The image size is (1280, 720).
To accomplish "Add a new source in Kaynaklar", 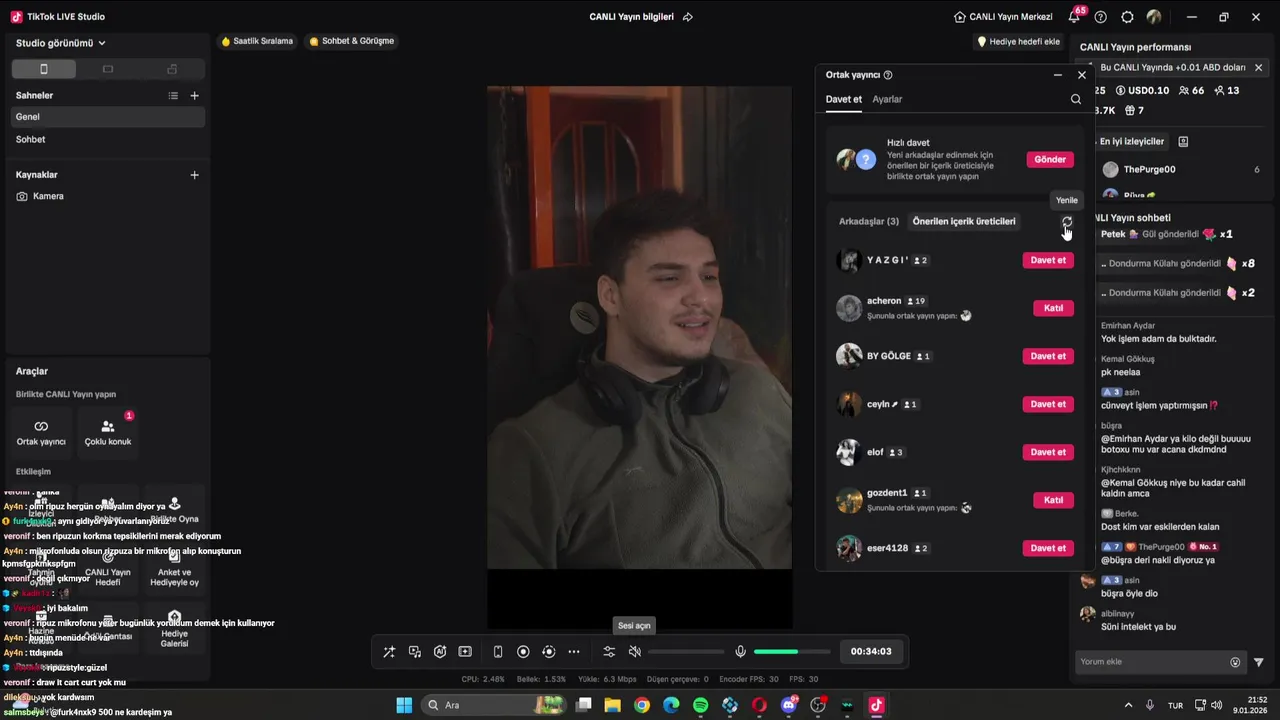I will pyautogui.click(x=194, y=175).
